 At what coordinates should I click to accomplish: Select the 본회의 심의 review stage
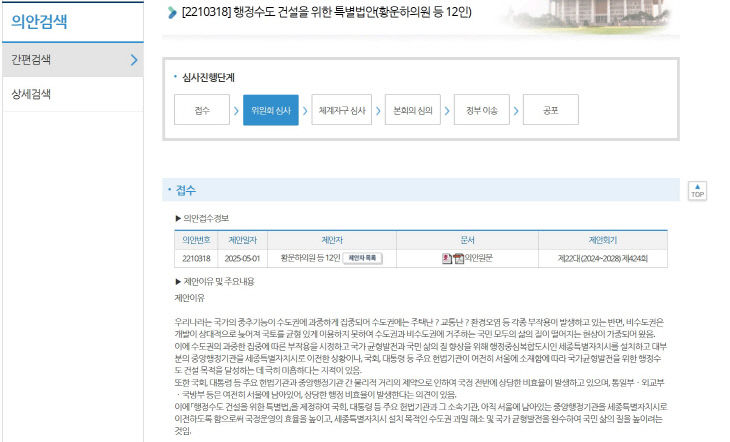[412, 110]
